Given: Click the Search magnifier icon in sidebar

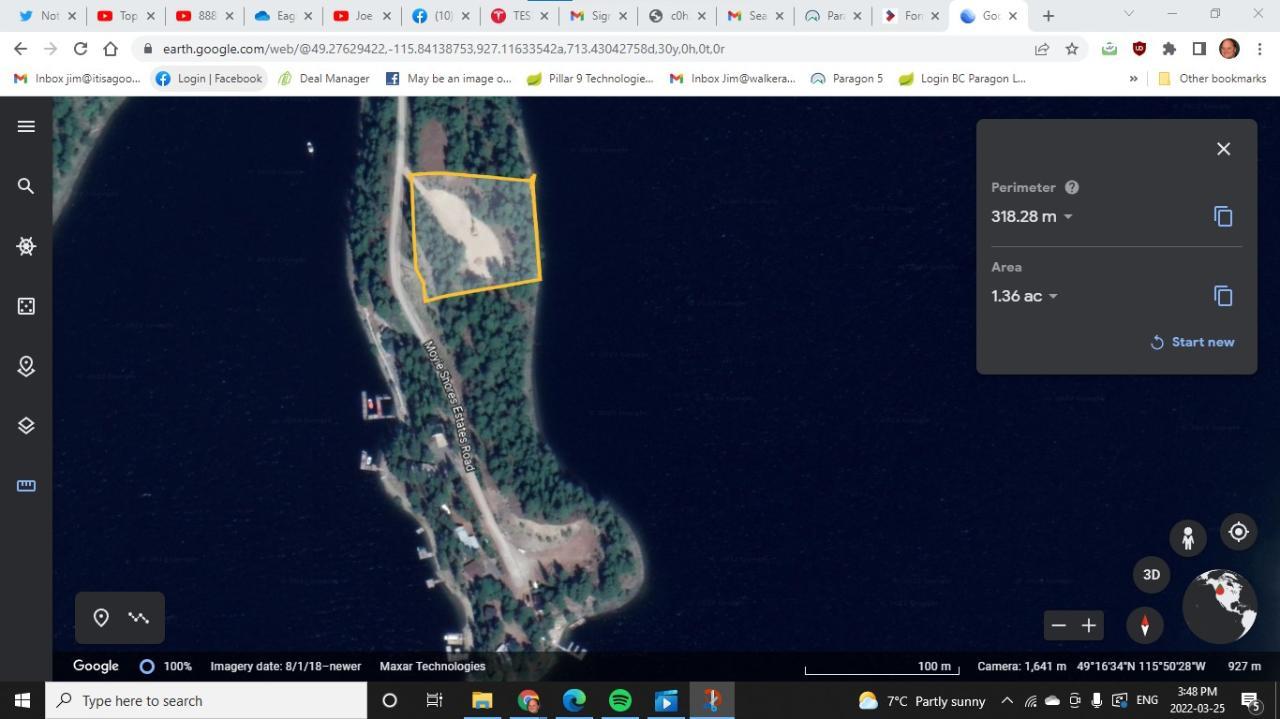Looking at the screenshot, I should [x=26, y=186].
